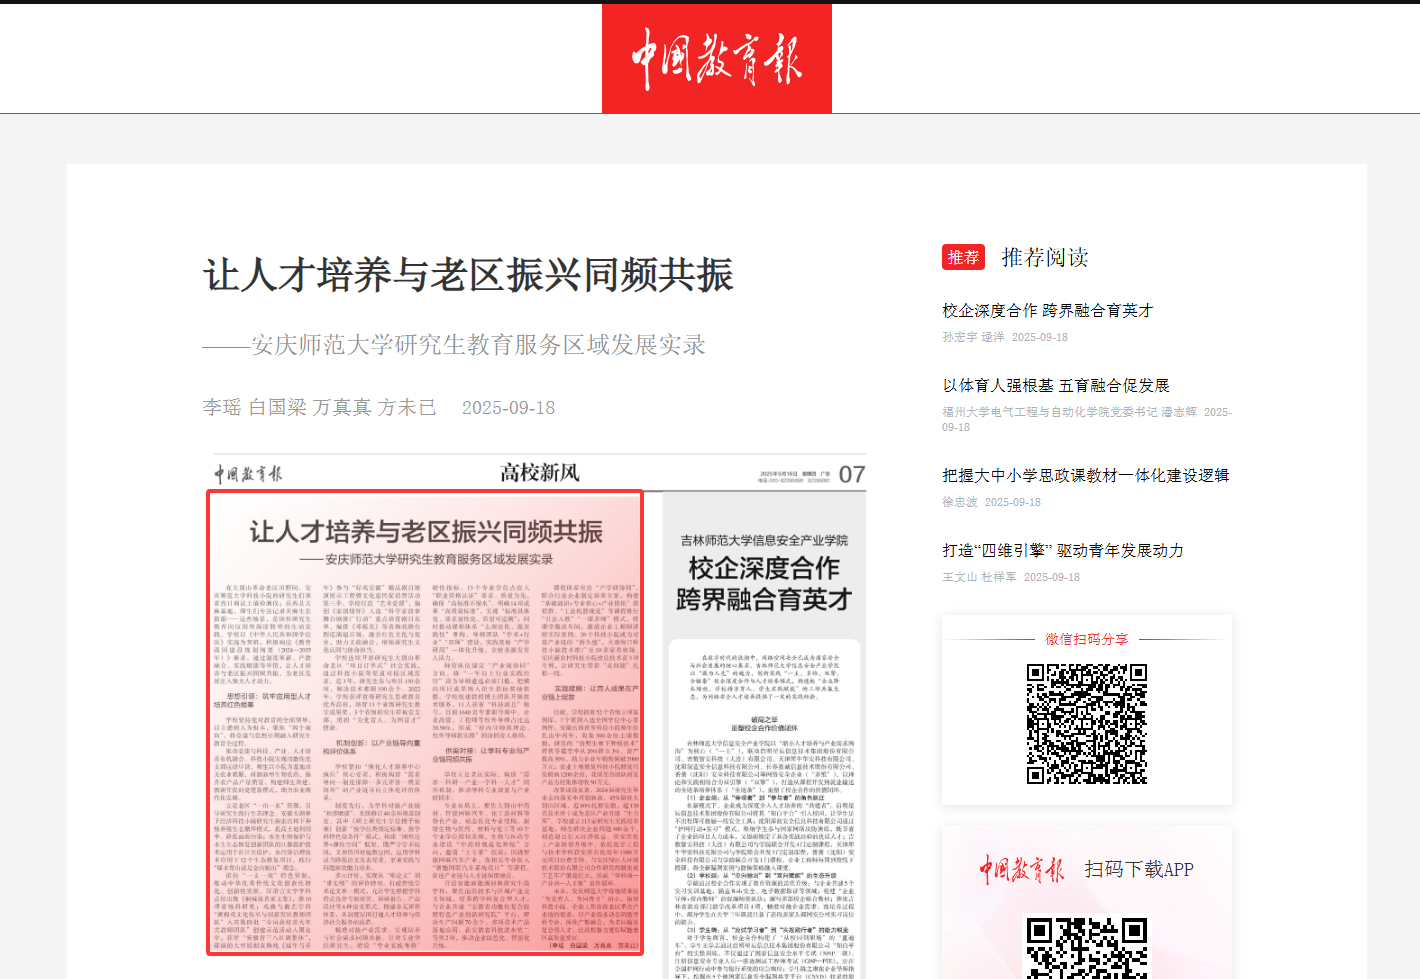Select the red highlighted article on newspaper page

(x=425, y=722)
